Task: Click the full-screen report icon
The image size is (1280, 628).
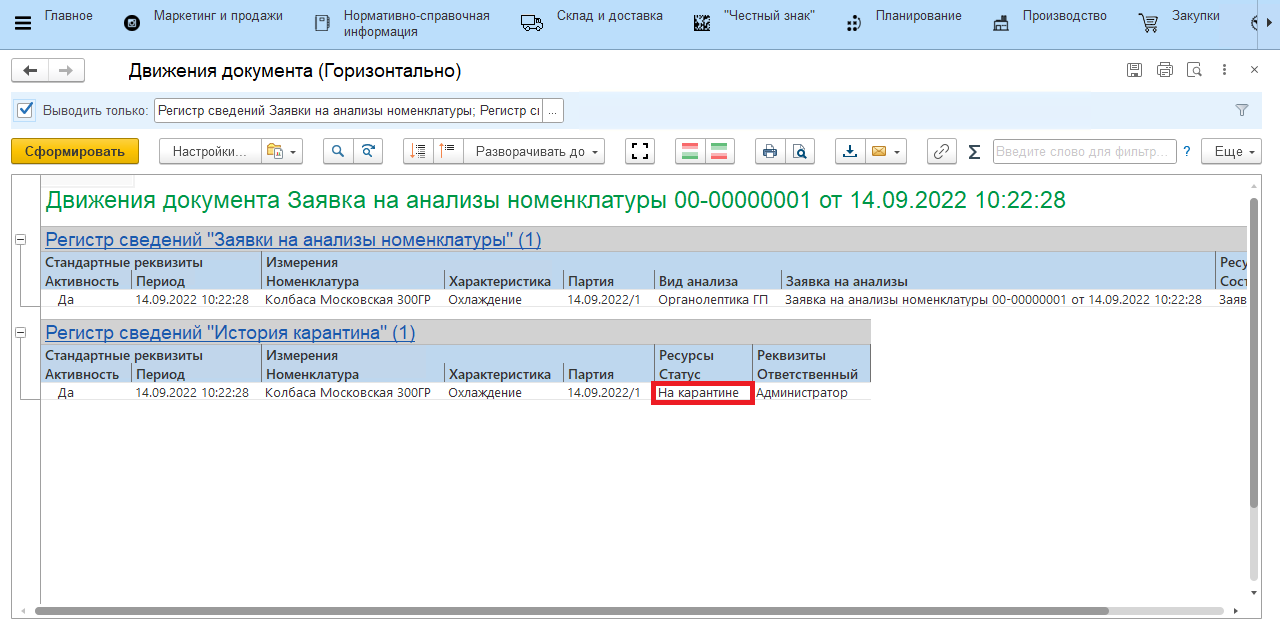Action: tap(640, 151)
